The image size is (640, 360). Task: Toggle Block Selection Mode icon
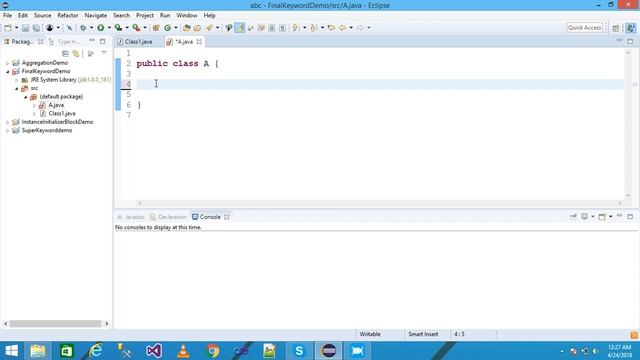click(x=271, y=28)
